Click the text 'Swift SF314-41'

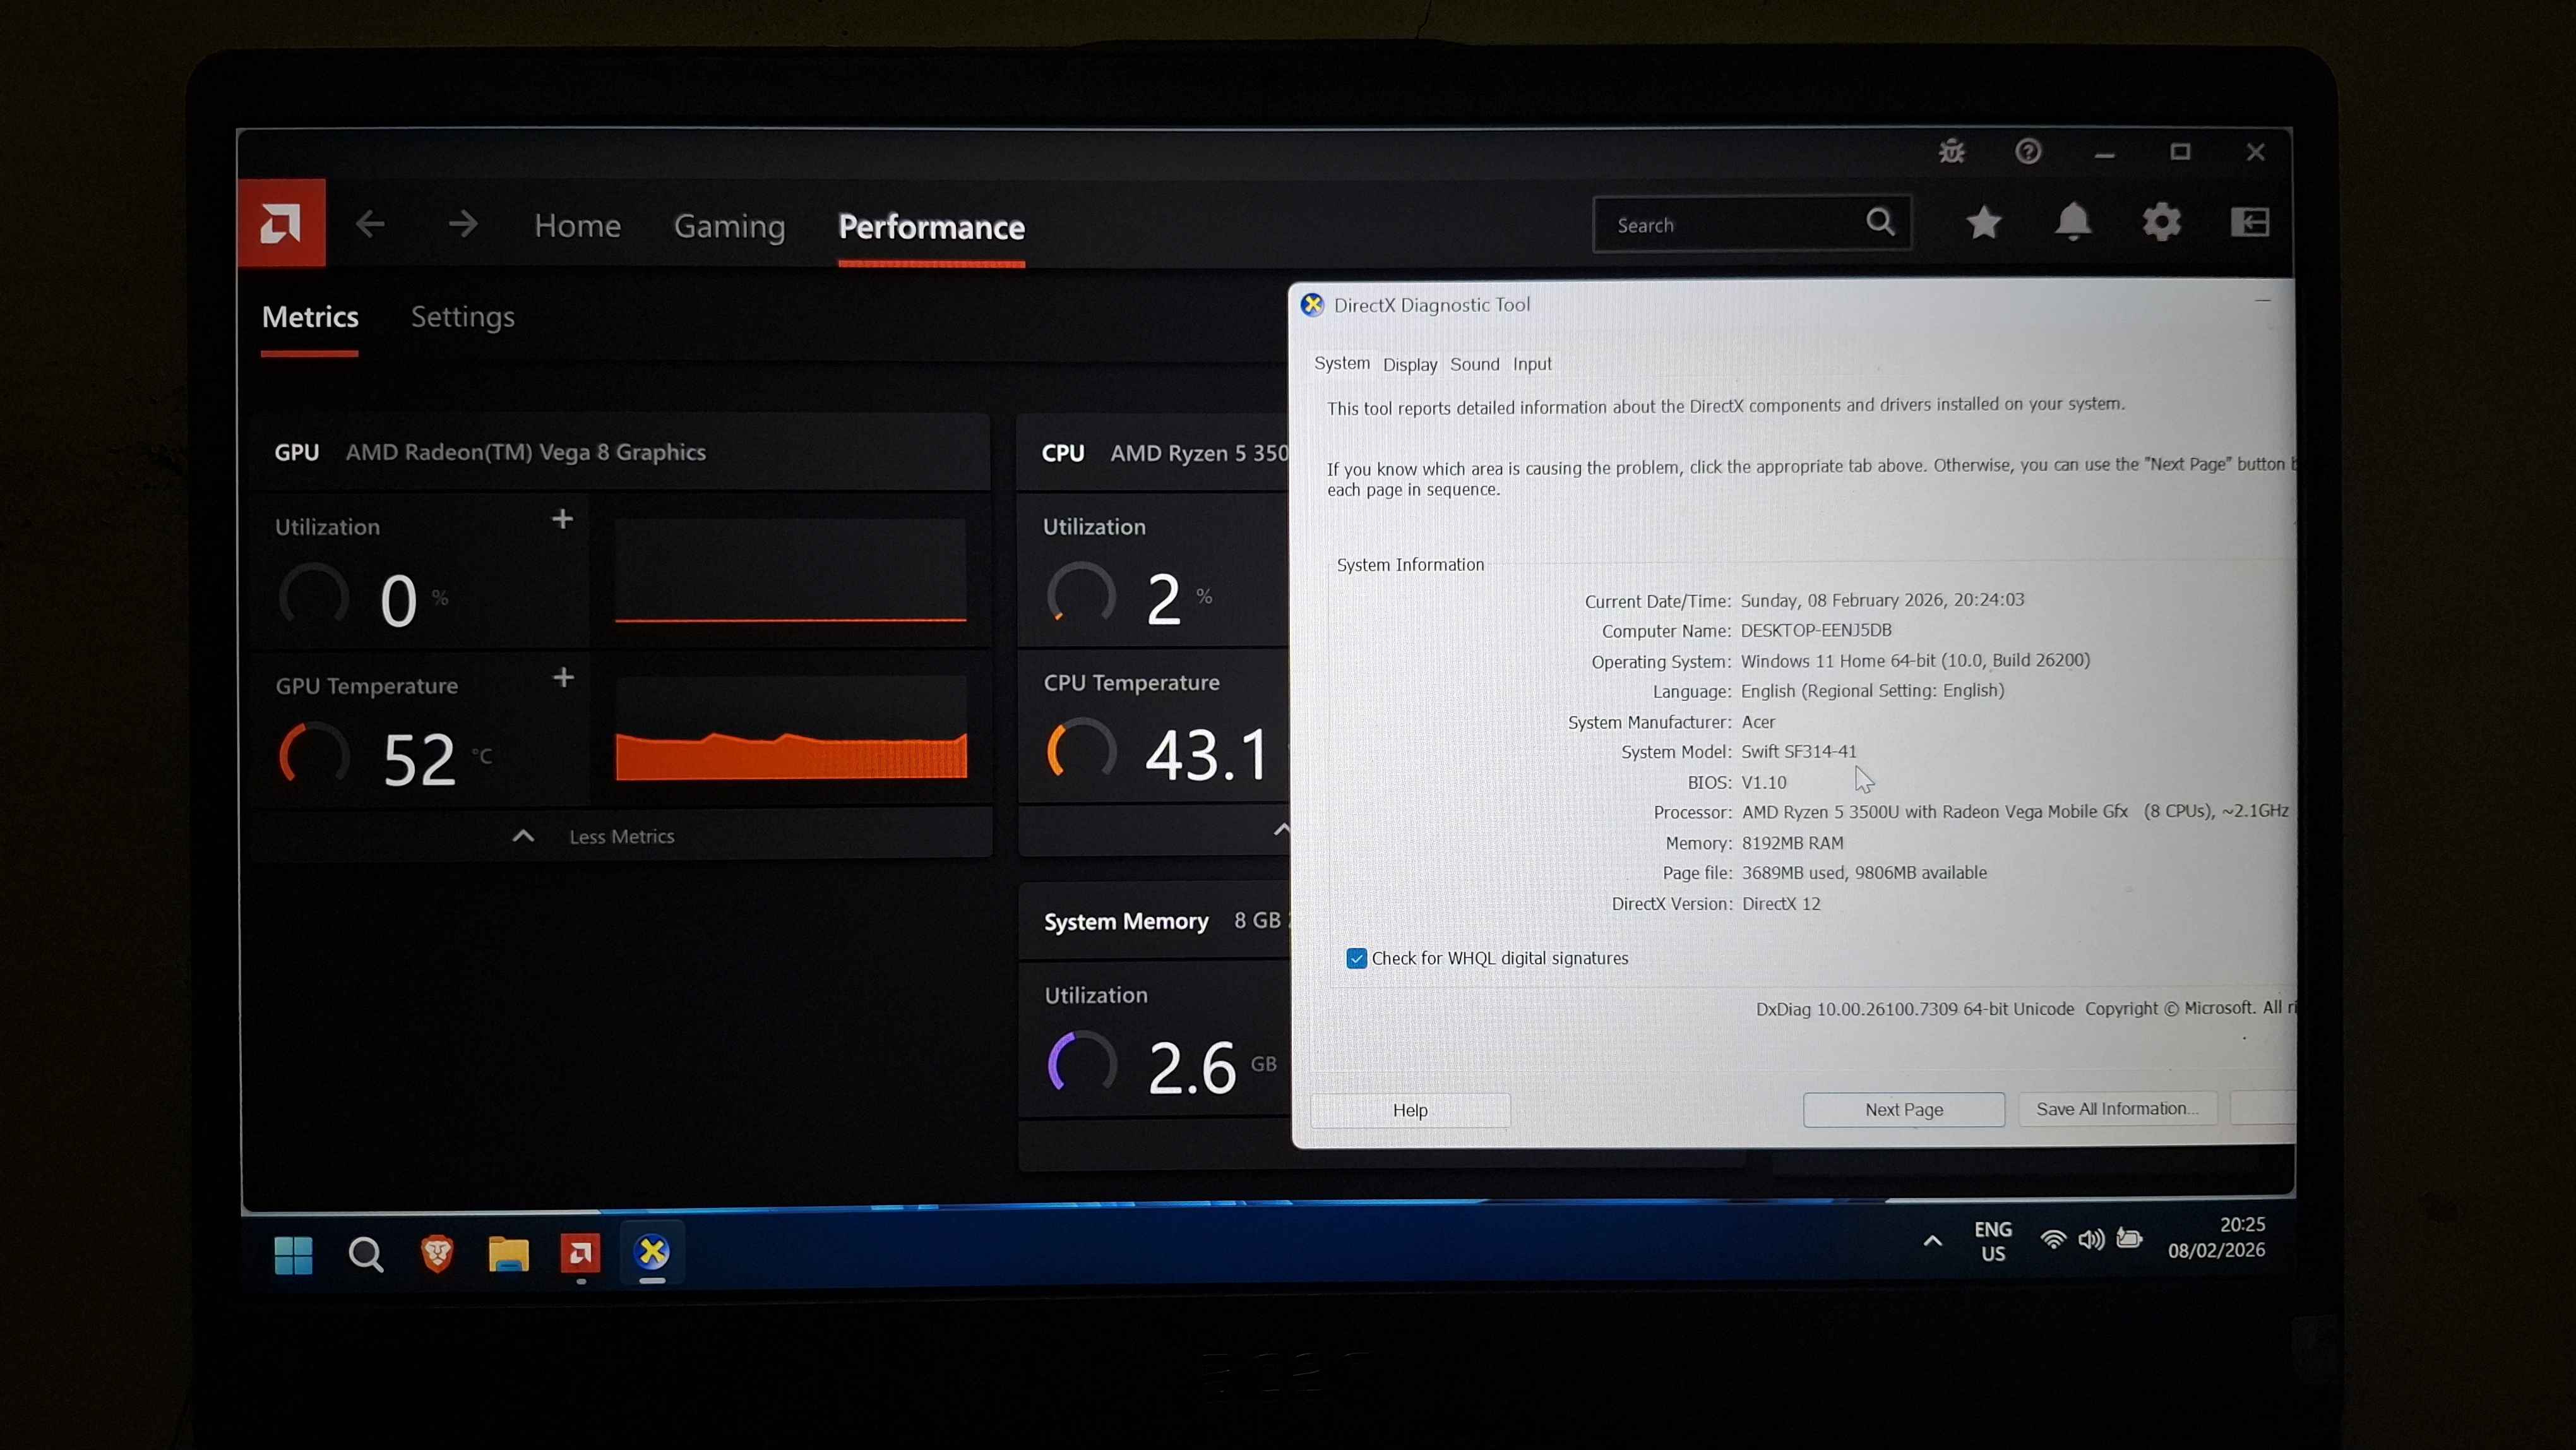point(1799,751)
